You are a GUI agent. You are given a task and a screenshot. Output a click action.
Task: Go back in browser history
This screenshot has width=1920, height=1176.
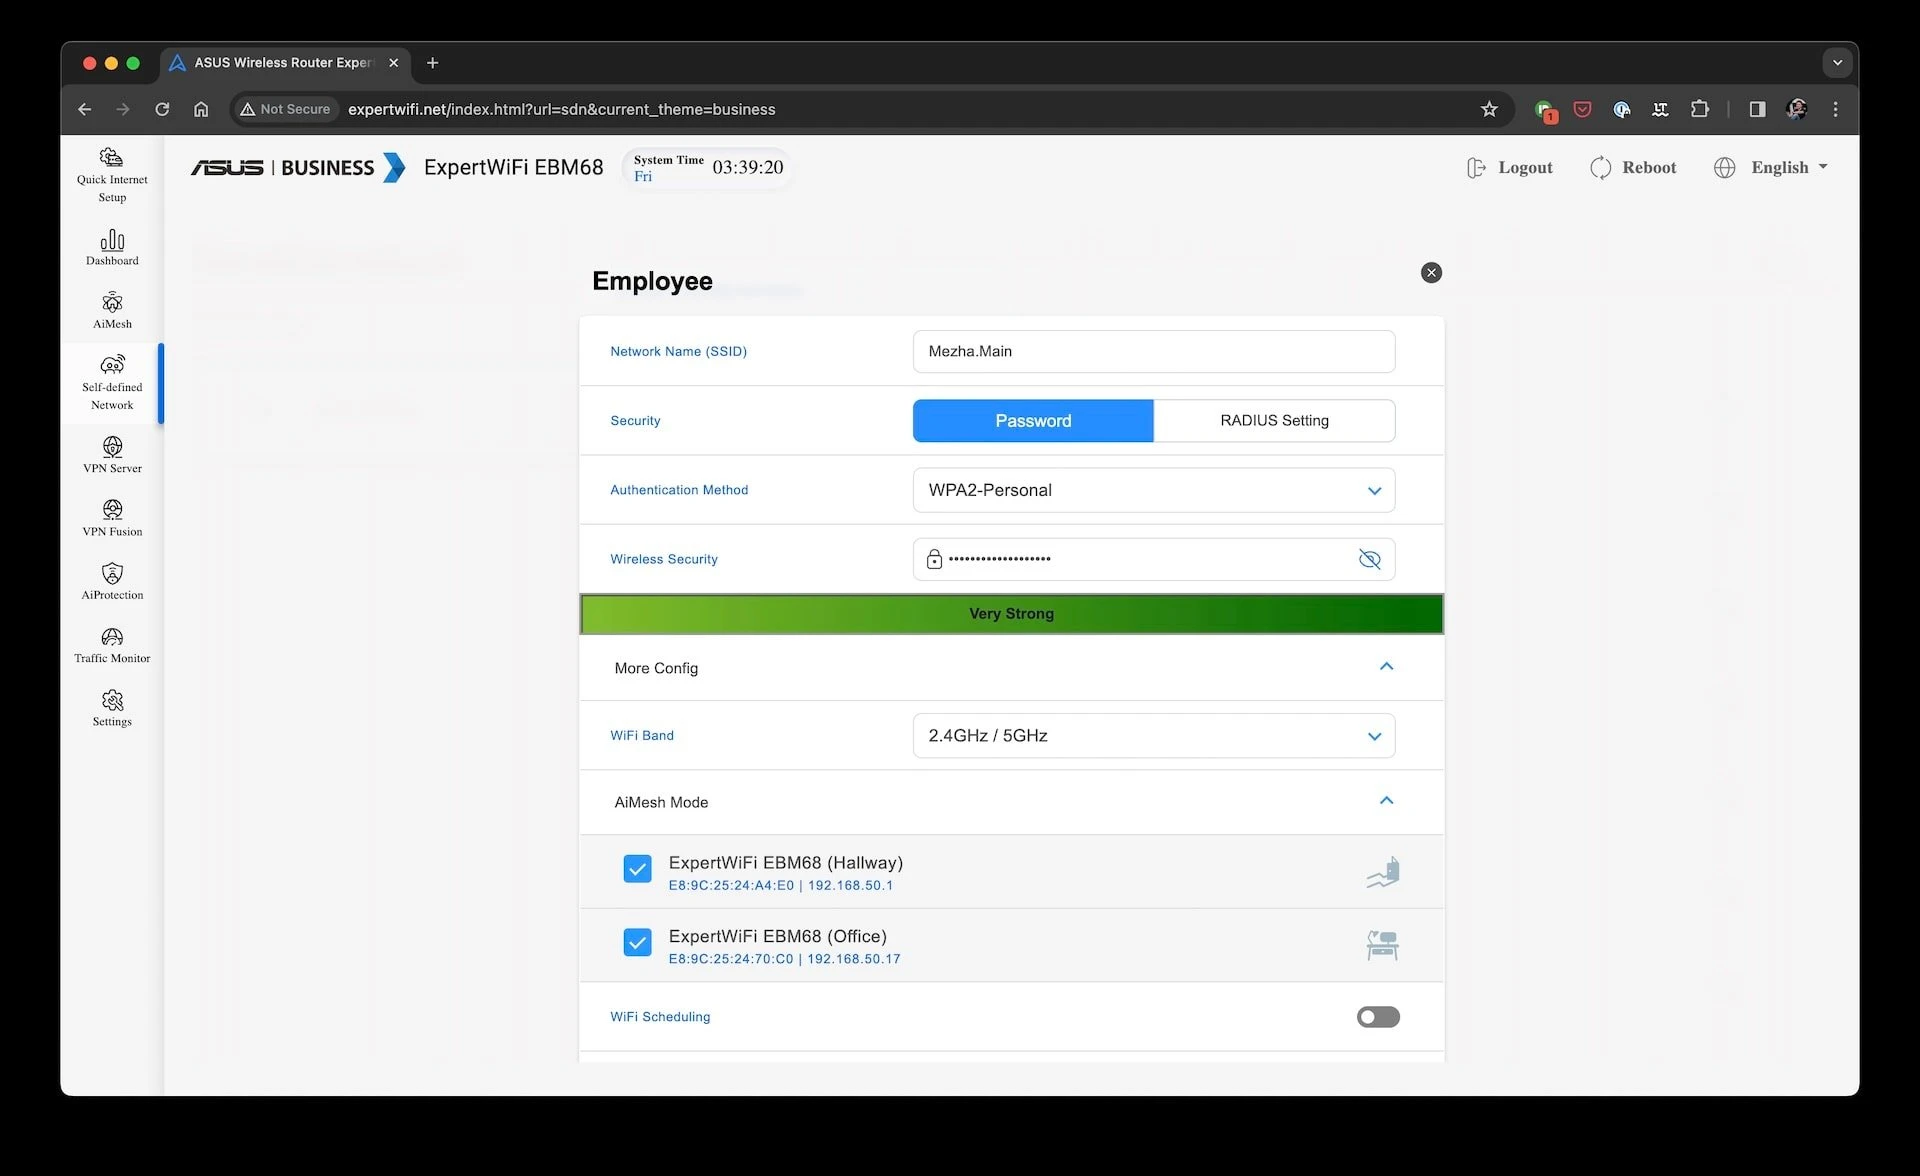tap(85, 109)
